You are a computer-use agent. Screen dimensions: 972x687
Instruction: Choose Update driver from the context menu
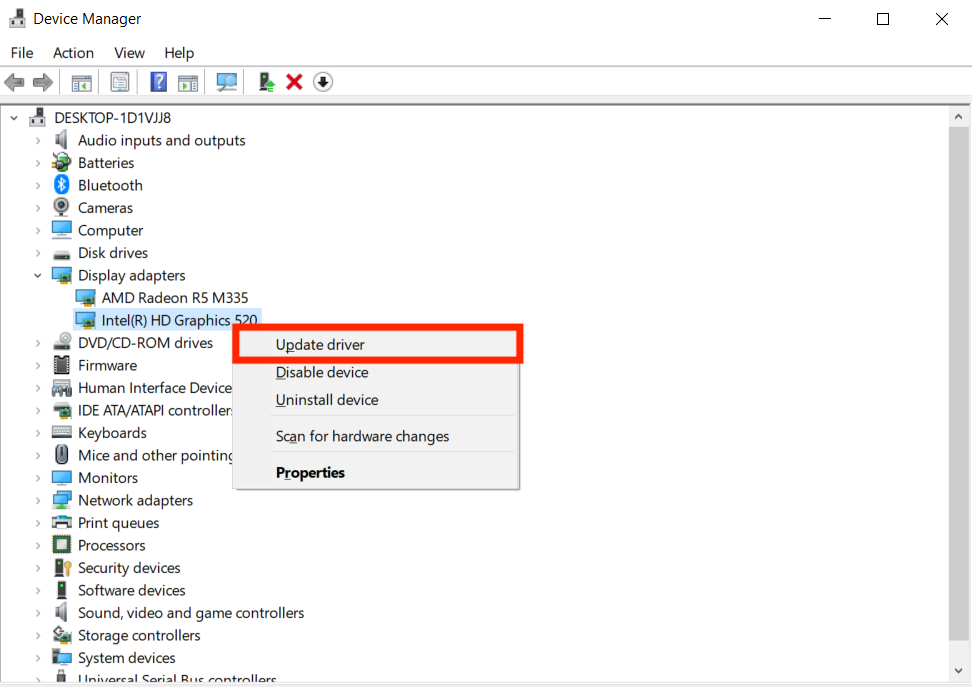(x=320, y=345)
